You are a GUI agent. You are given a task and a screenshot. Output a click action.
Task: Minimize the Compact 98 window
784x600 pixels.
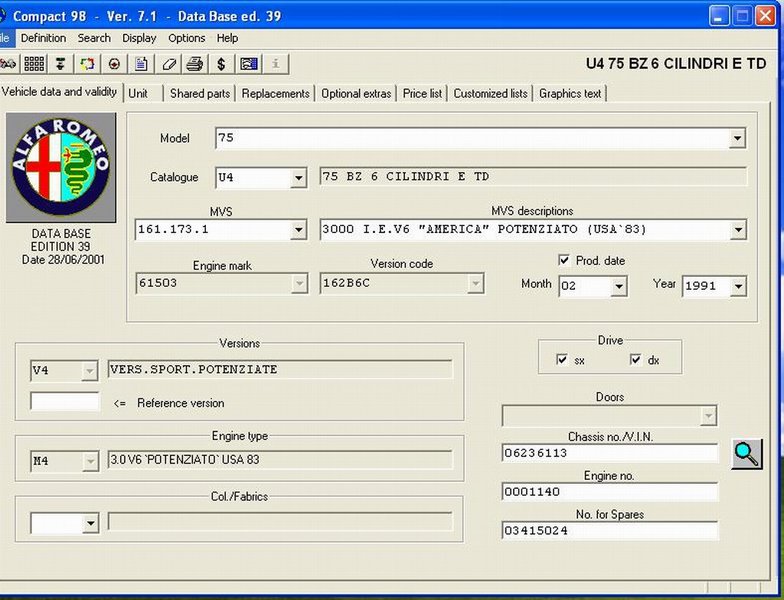click(x=719, y=16)
